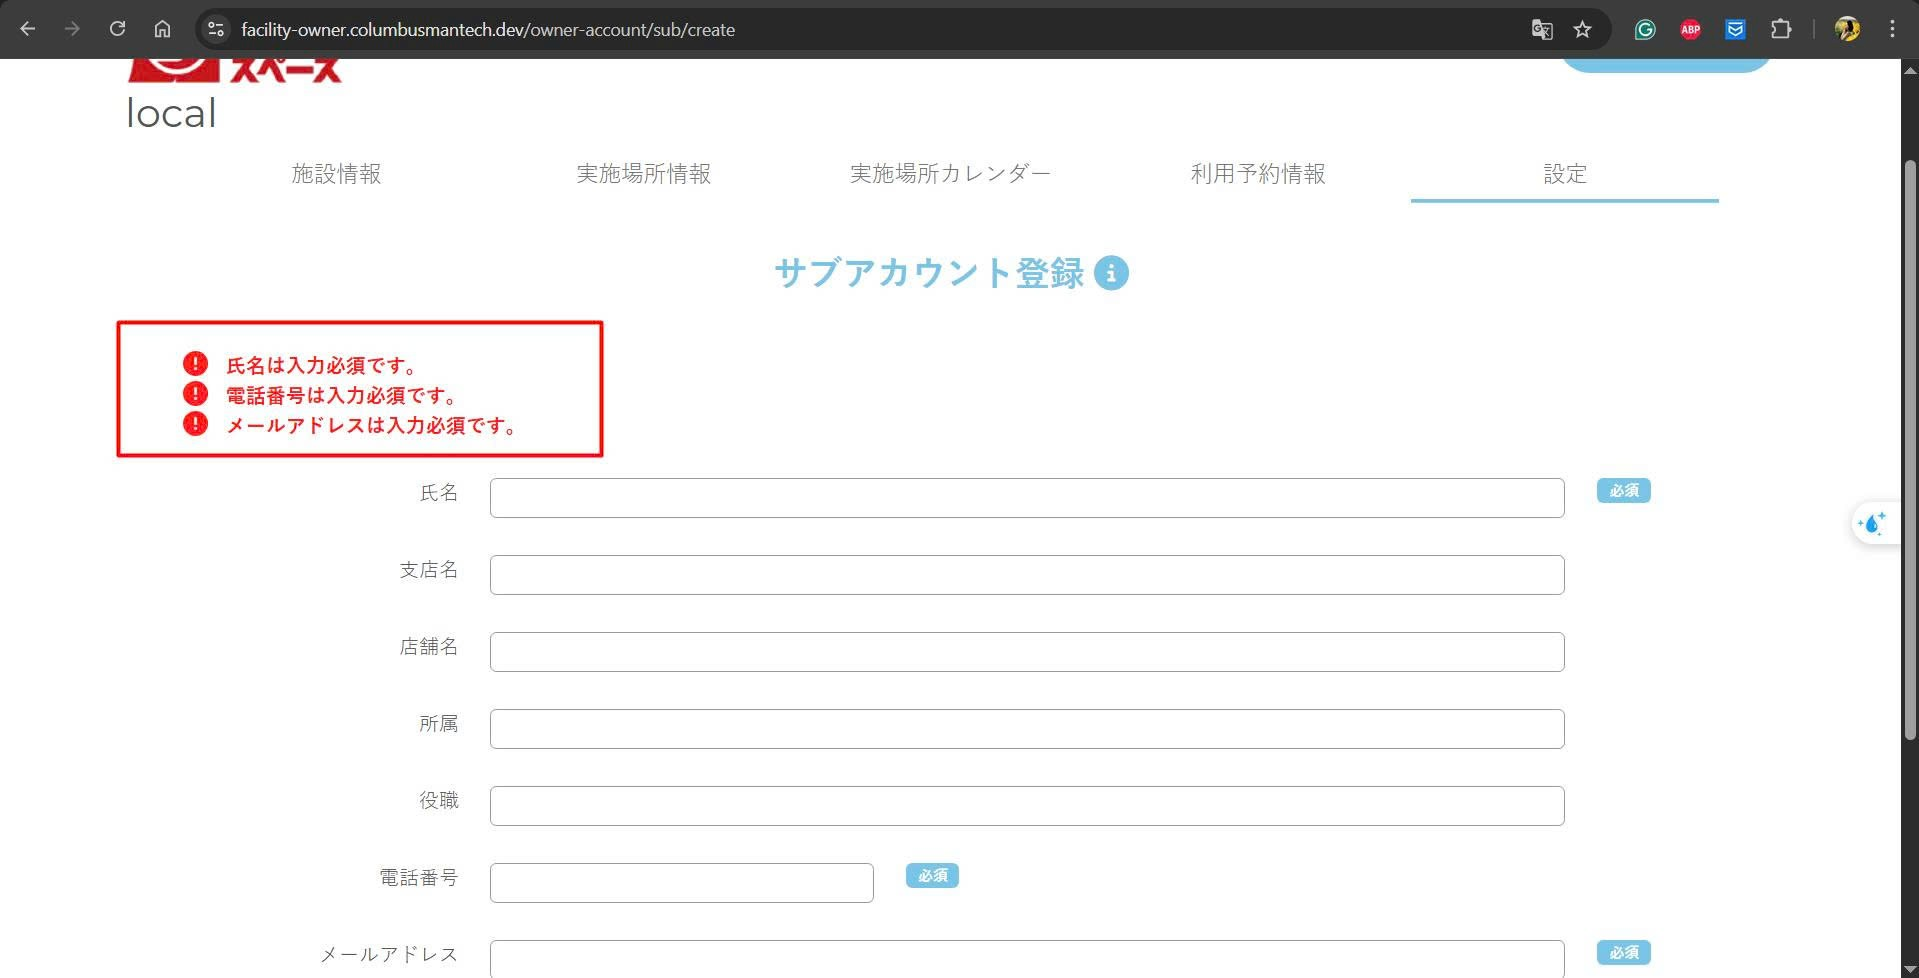
Task: Click the 支店名 text field
Action: point(1026,575)
